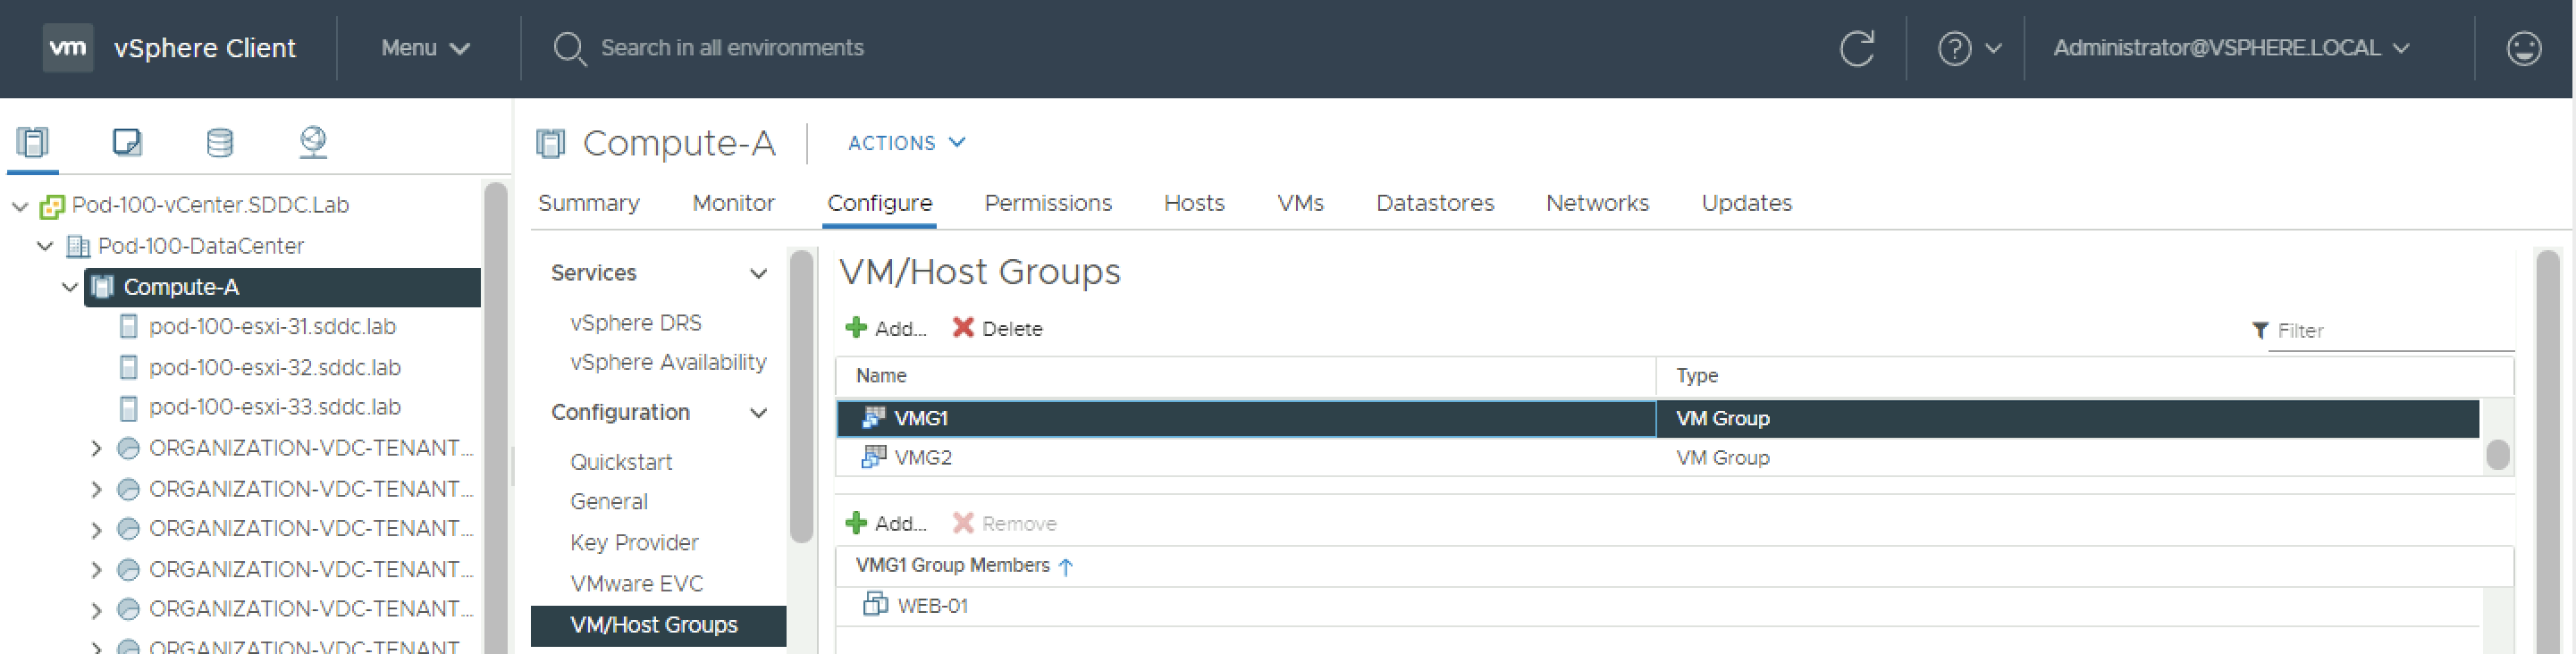Collapse the Pod-100-DataCenter tree node
The image size is (2576, 654).
45,246
